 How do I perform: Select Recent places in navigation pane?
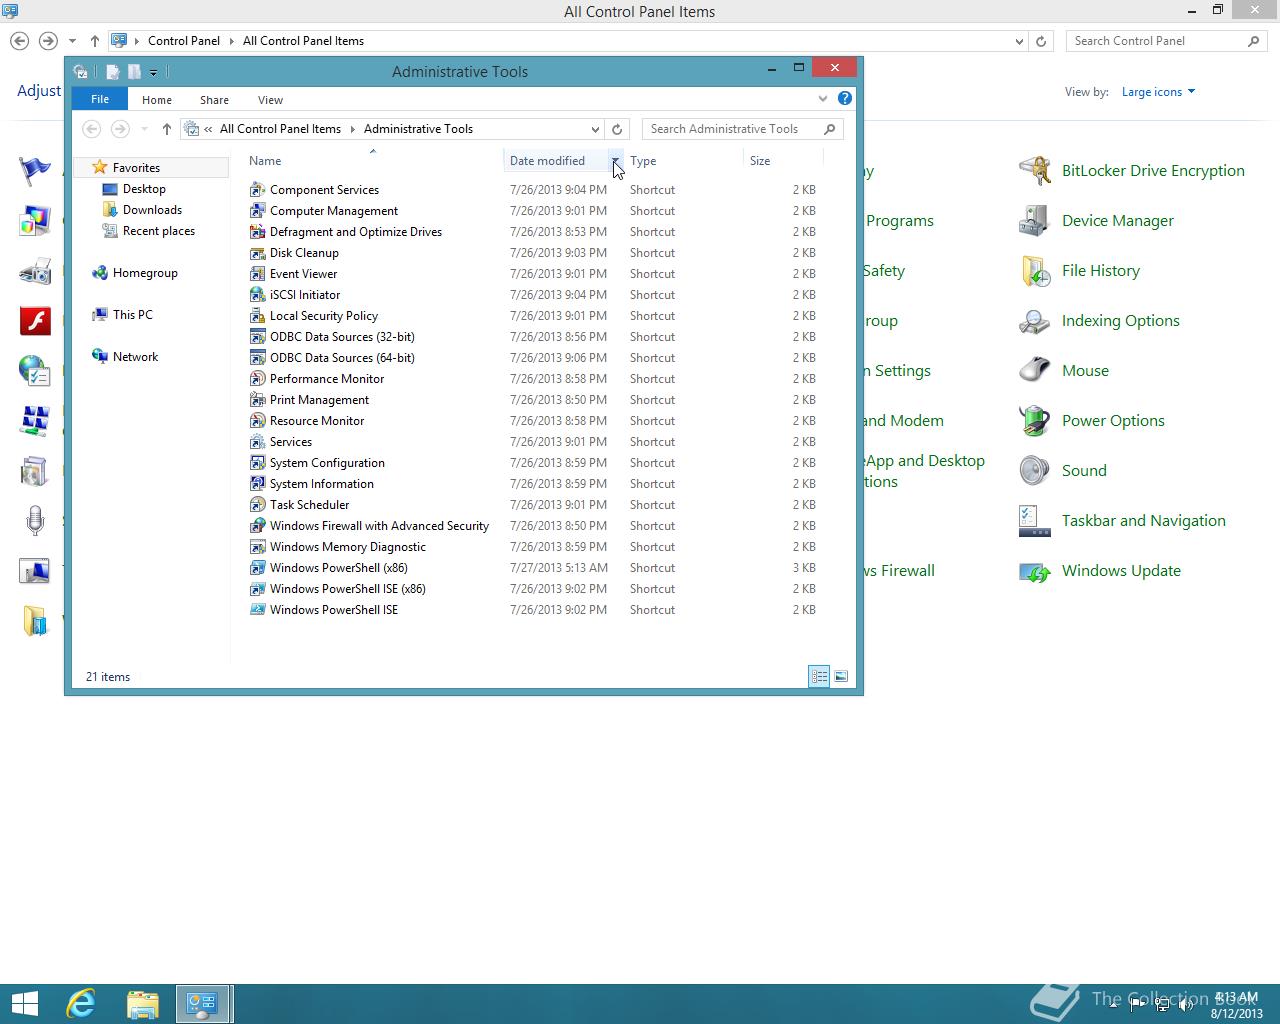click(158, 231)
